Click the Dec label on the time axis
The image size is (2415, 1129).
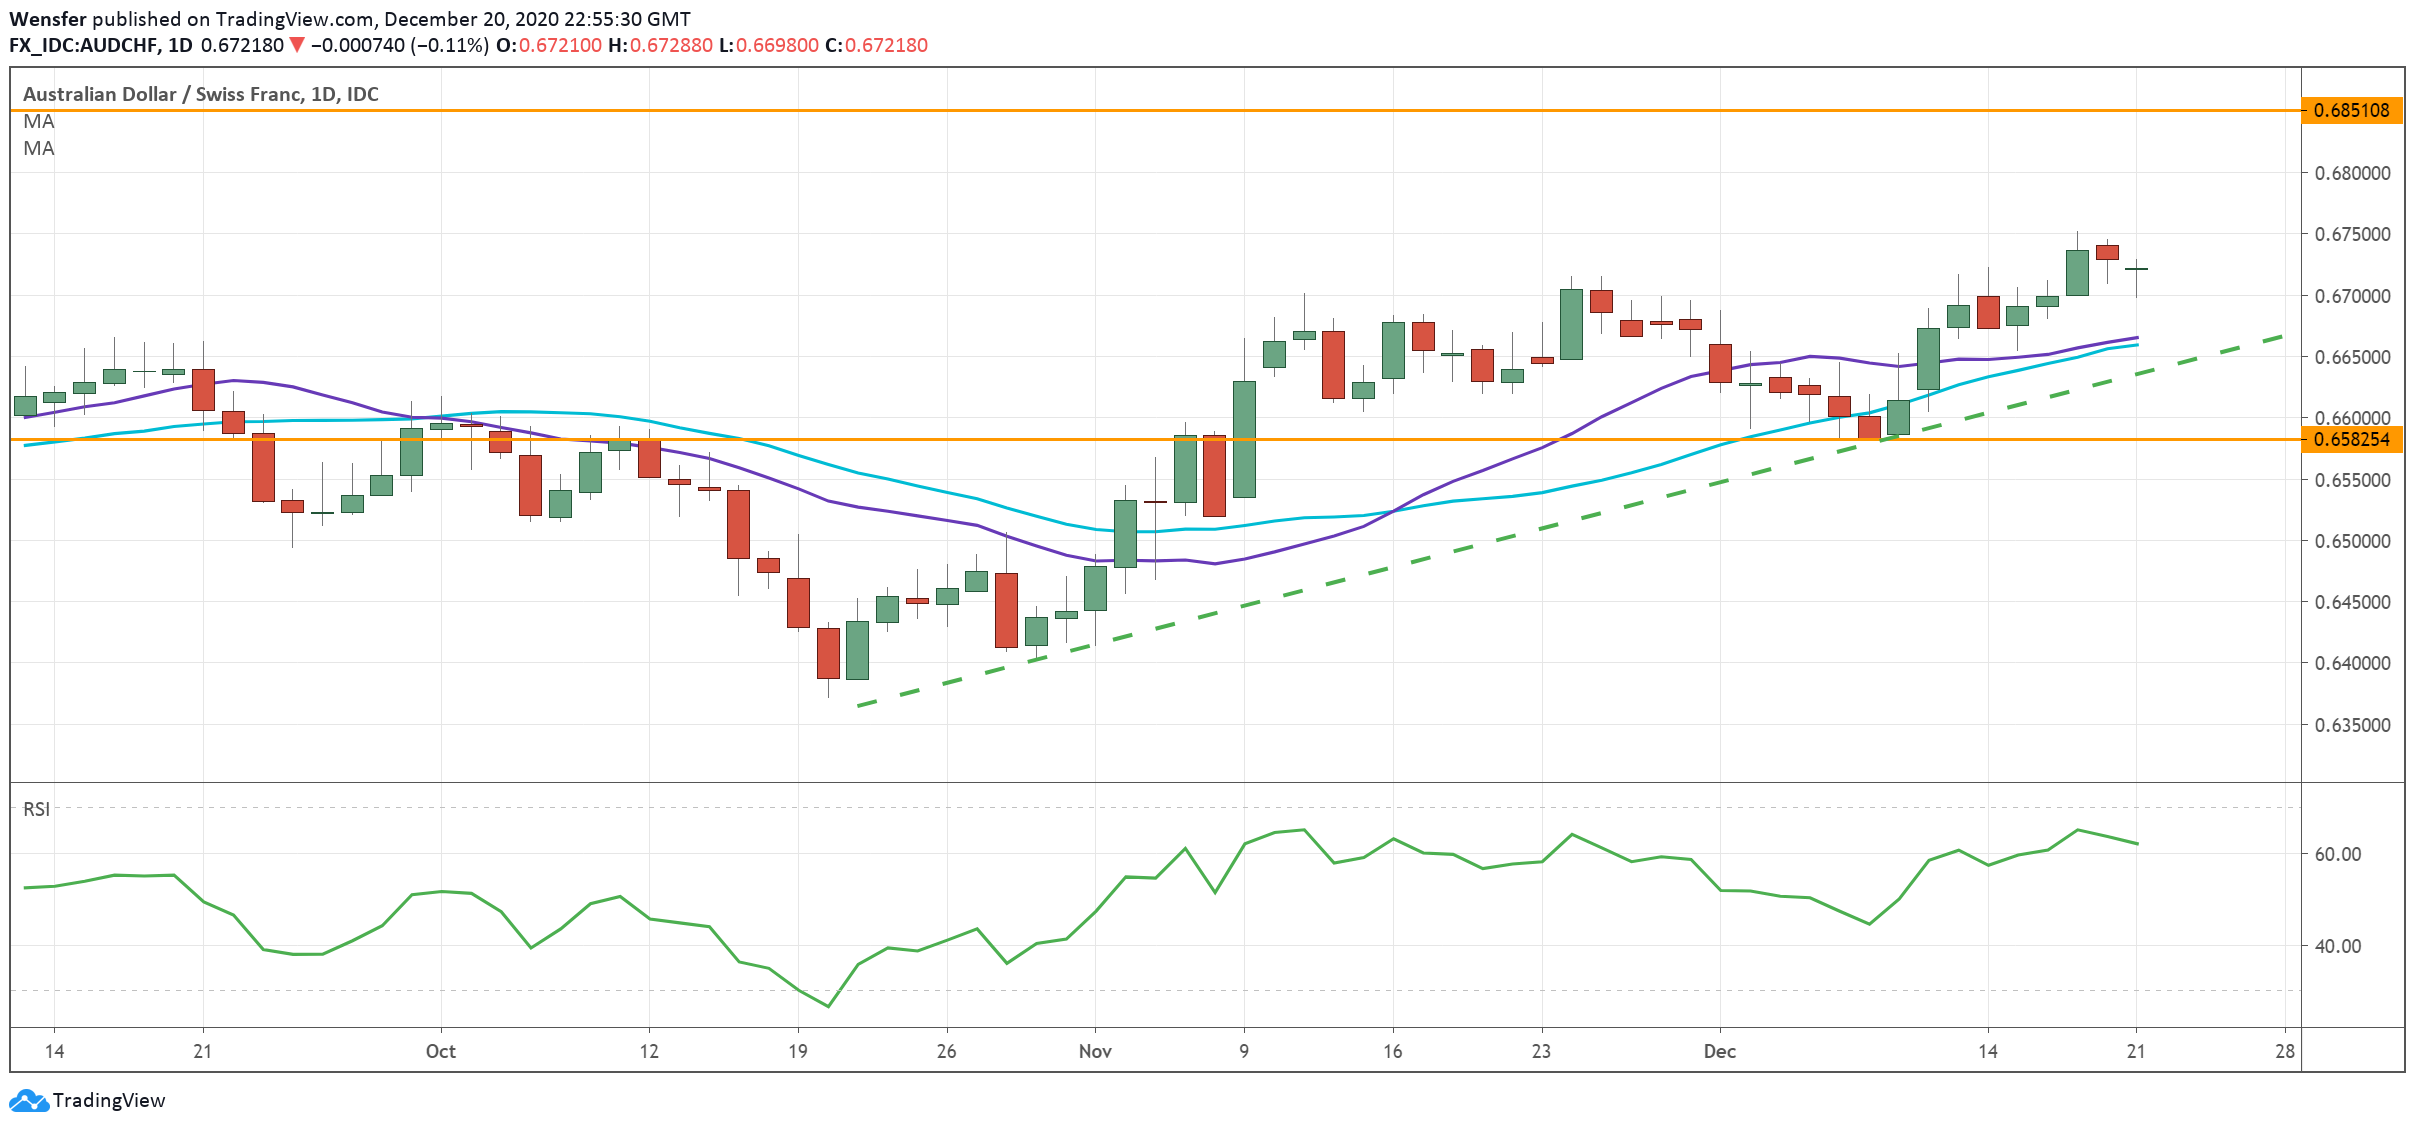tap(1719, 1051)
